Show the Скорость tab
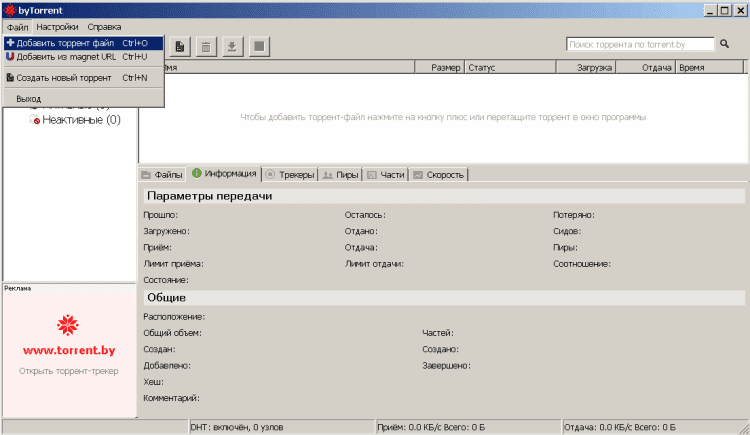Image resolution: width=750 pixels, height=435 pixels. (x=438, y=174)
